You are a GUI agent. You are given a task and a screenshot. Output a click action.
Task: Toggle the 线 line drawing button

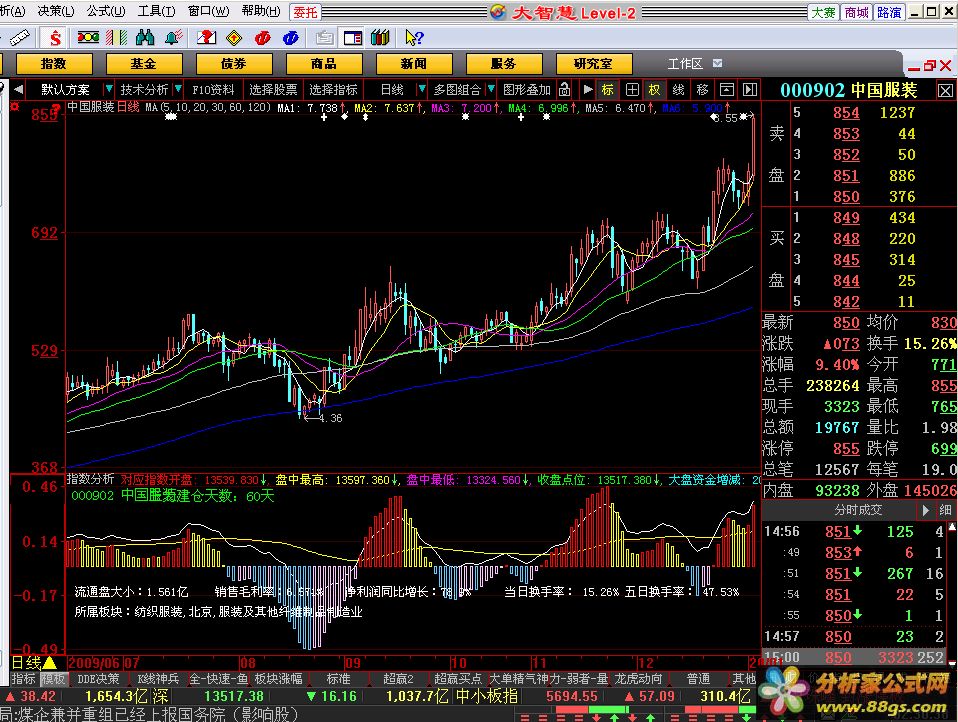(678, 90)
